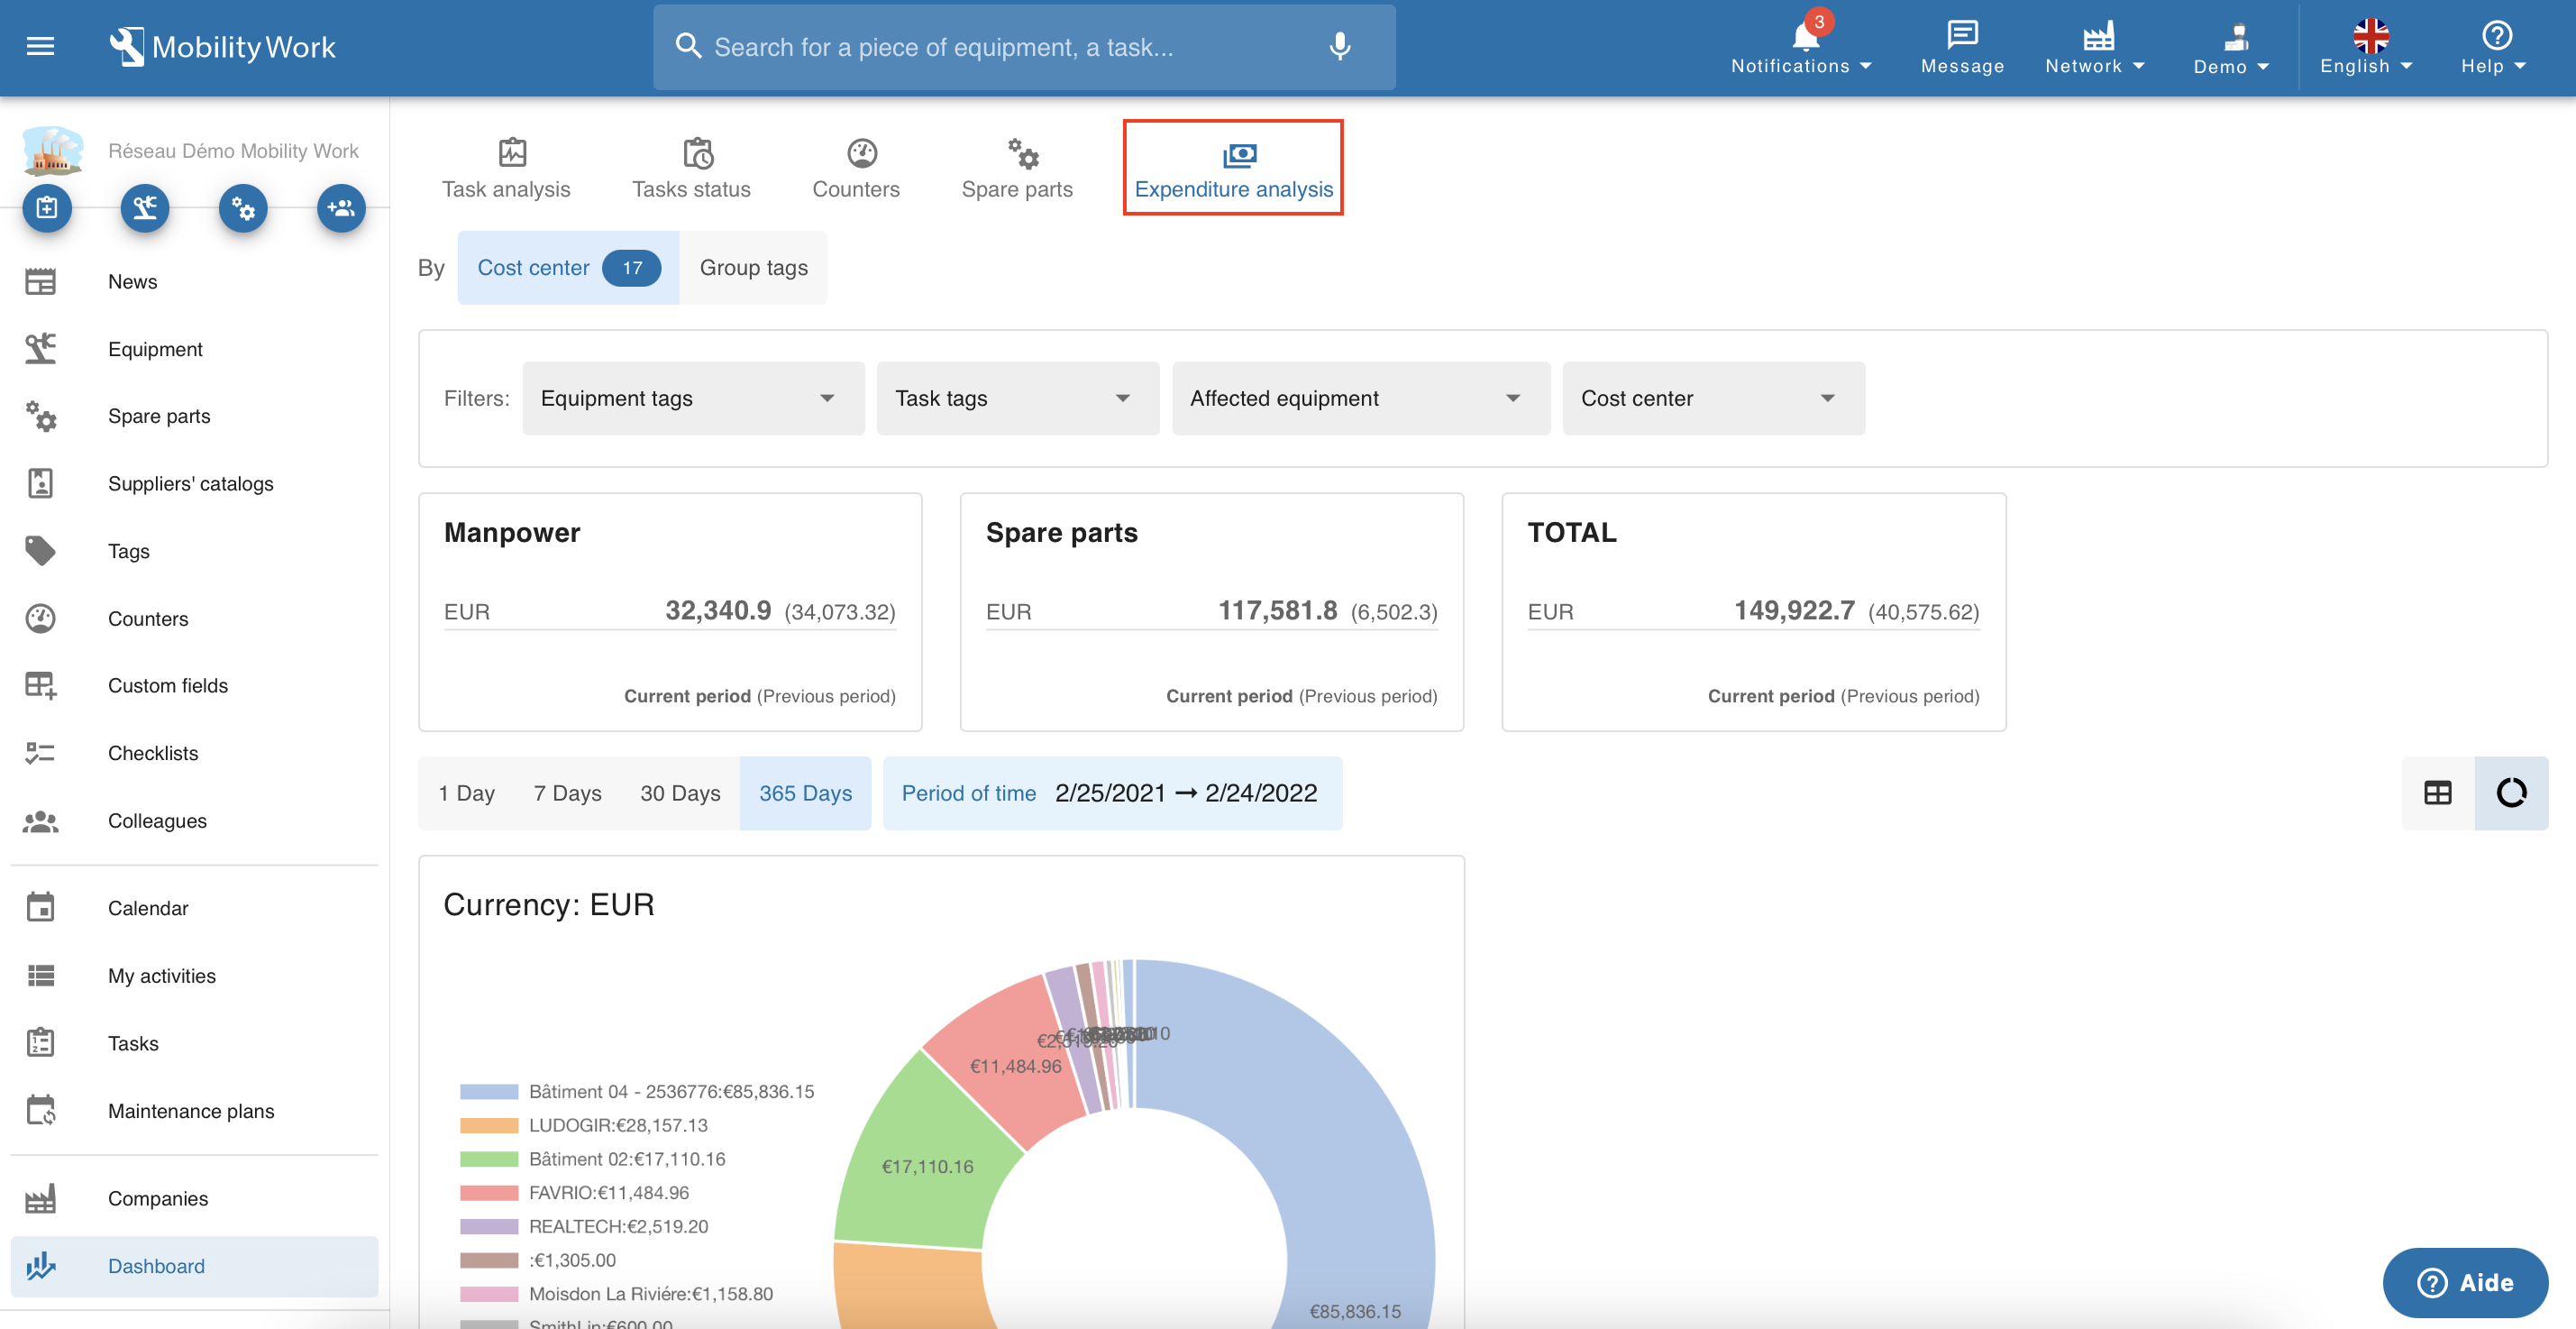Click the Help question mark icon
2576x1329 pixels.
tap(2496, 35)
